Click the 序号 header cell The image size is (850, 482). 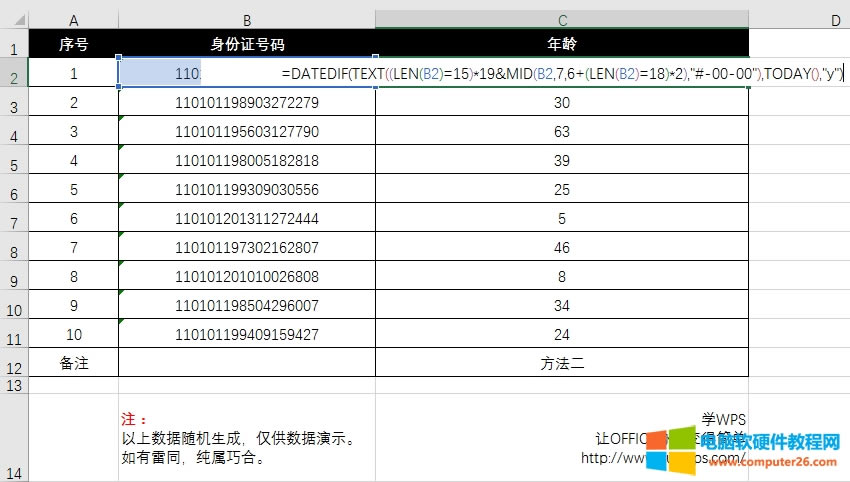73,44
